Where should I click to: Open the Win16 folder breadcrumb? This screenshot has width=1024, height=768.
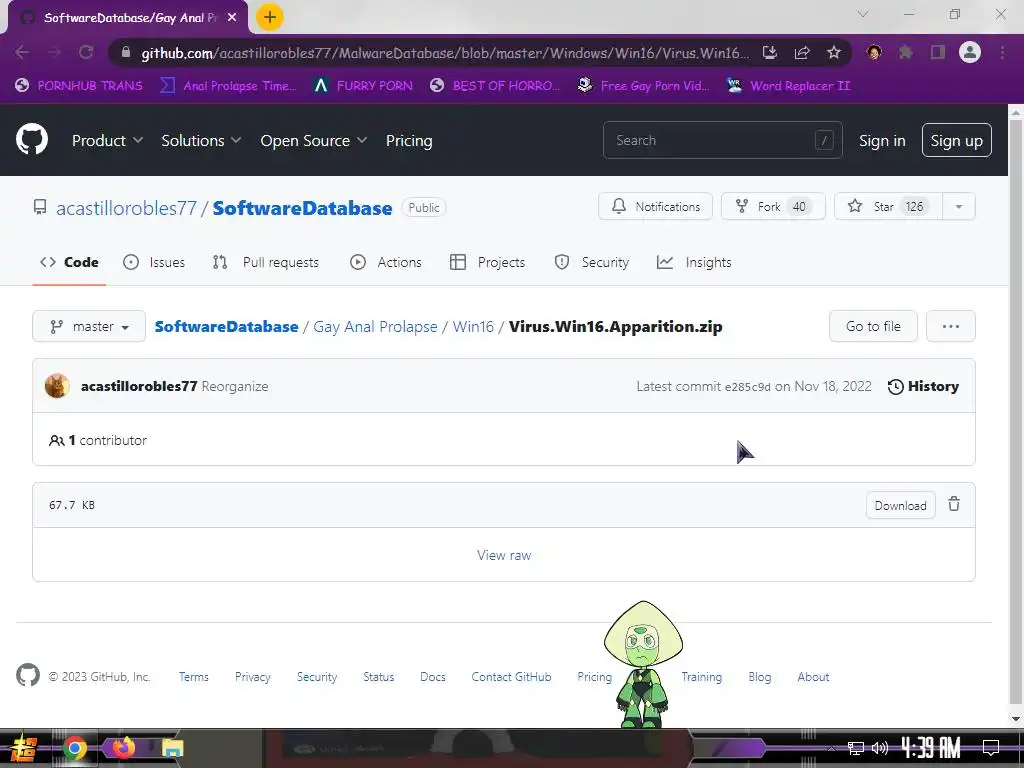(x=473, y=326)
